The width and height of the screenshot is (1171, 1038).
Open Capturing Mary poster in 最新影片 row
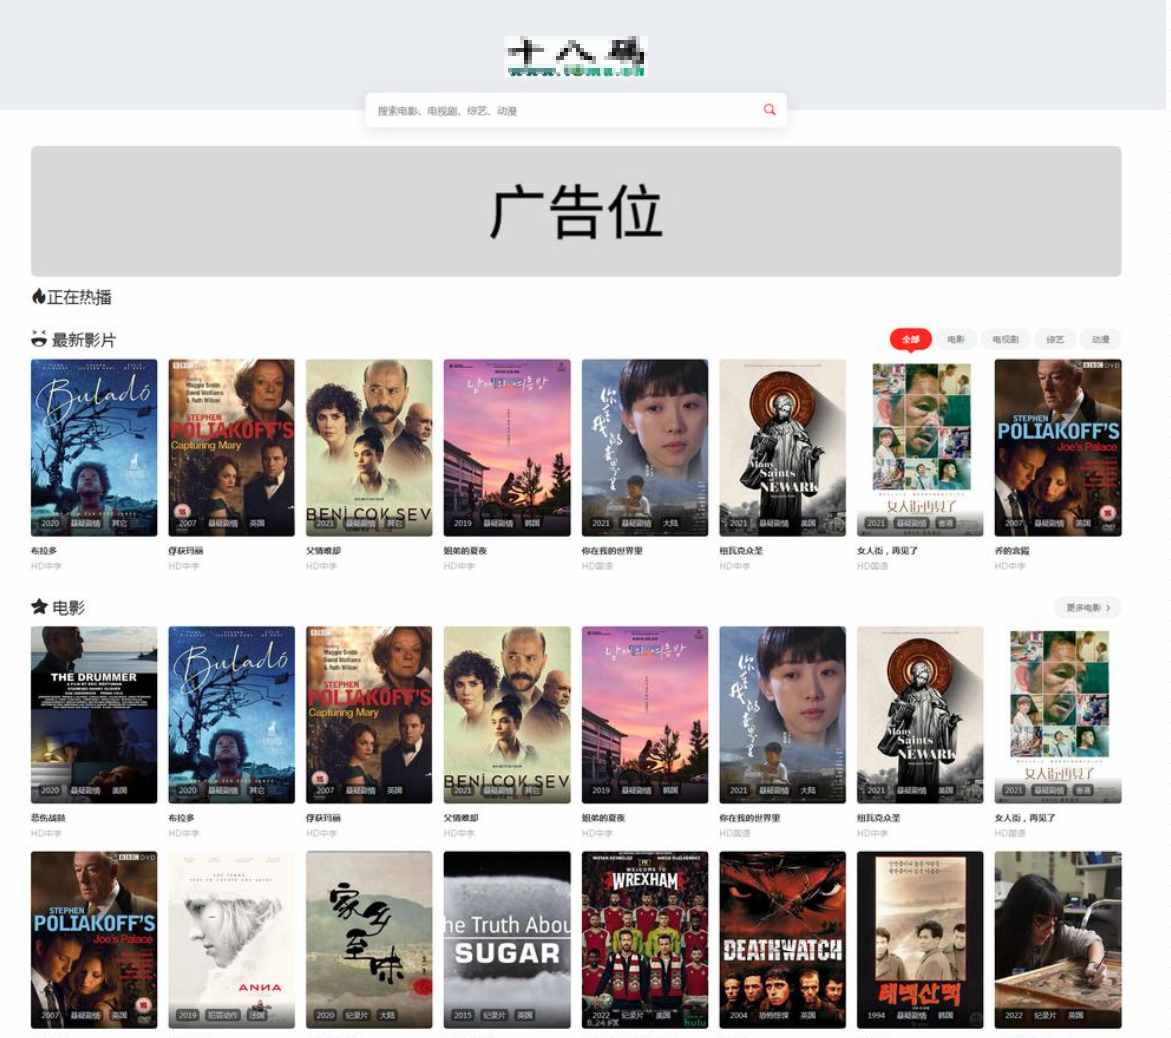click(x=232, y=447)
